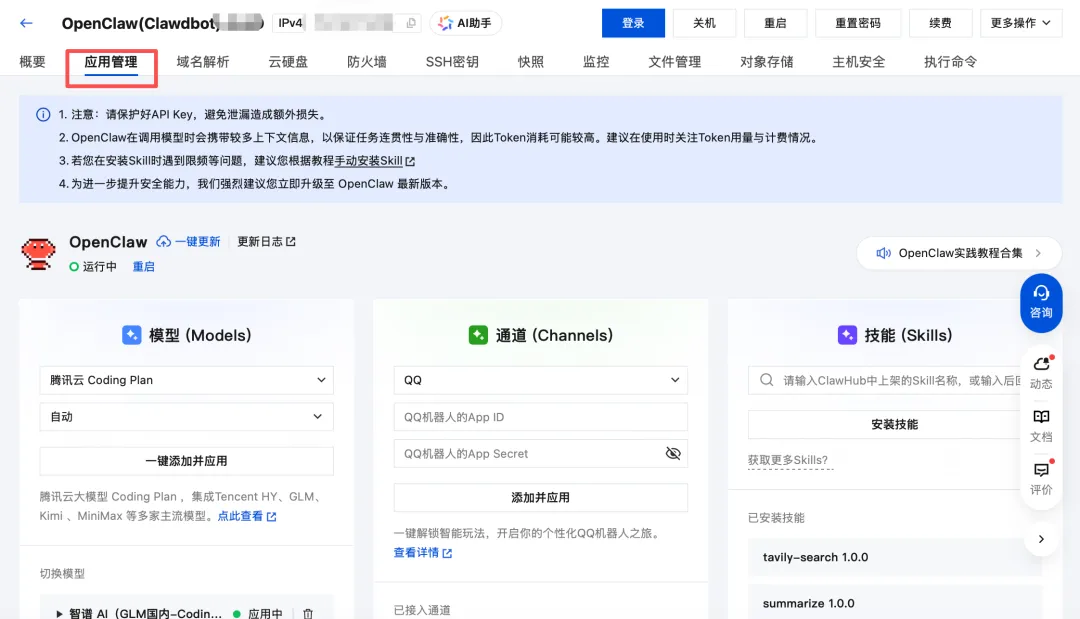The height and width of the screenshot is (619, 1080).
Task: Switch to the 防火墙 tab
Action: click(366, 62)
